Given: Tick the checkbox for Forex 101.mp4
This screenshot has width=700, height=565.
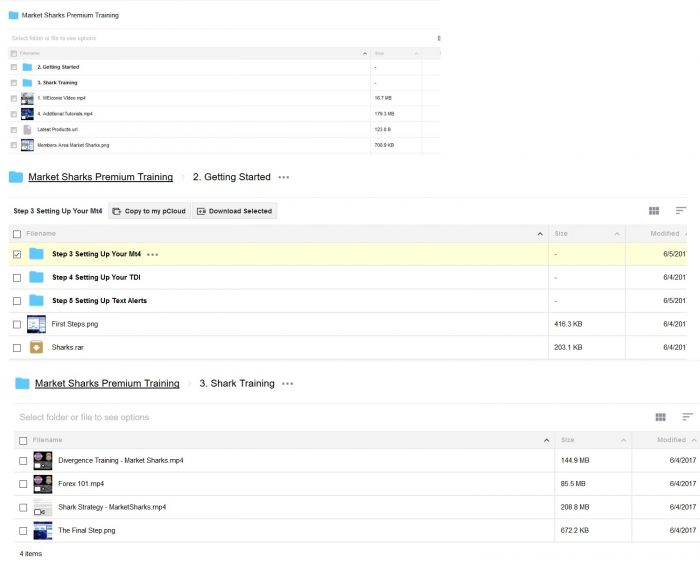Looking at the screenshot, I should (x=23, y=484).
